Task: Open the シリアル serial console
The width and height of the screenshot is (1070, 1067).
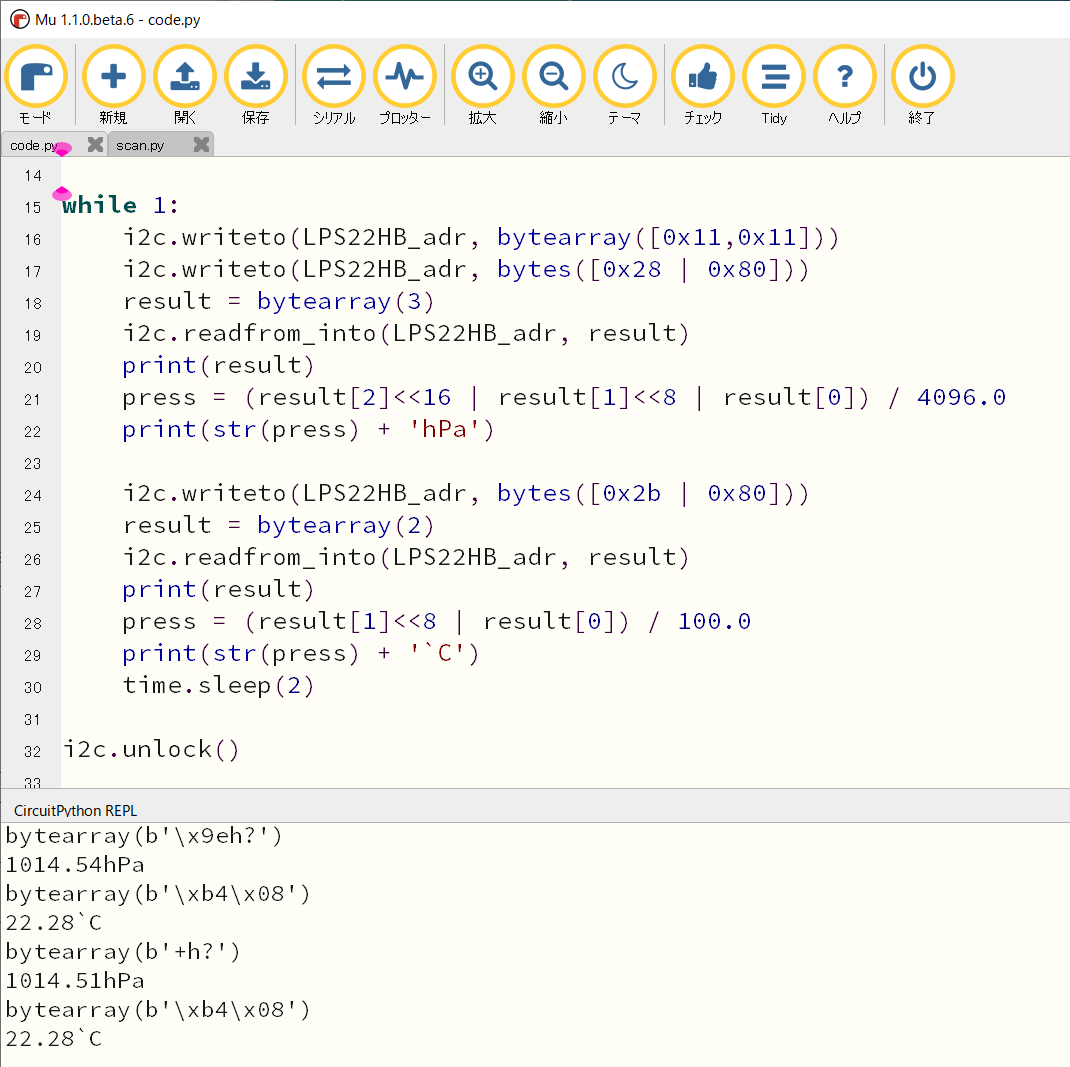Action: [x=333, y=76]
